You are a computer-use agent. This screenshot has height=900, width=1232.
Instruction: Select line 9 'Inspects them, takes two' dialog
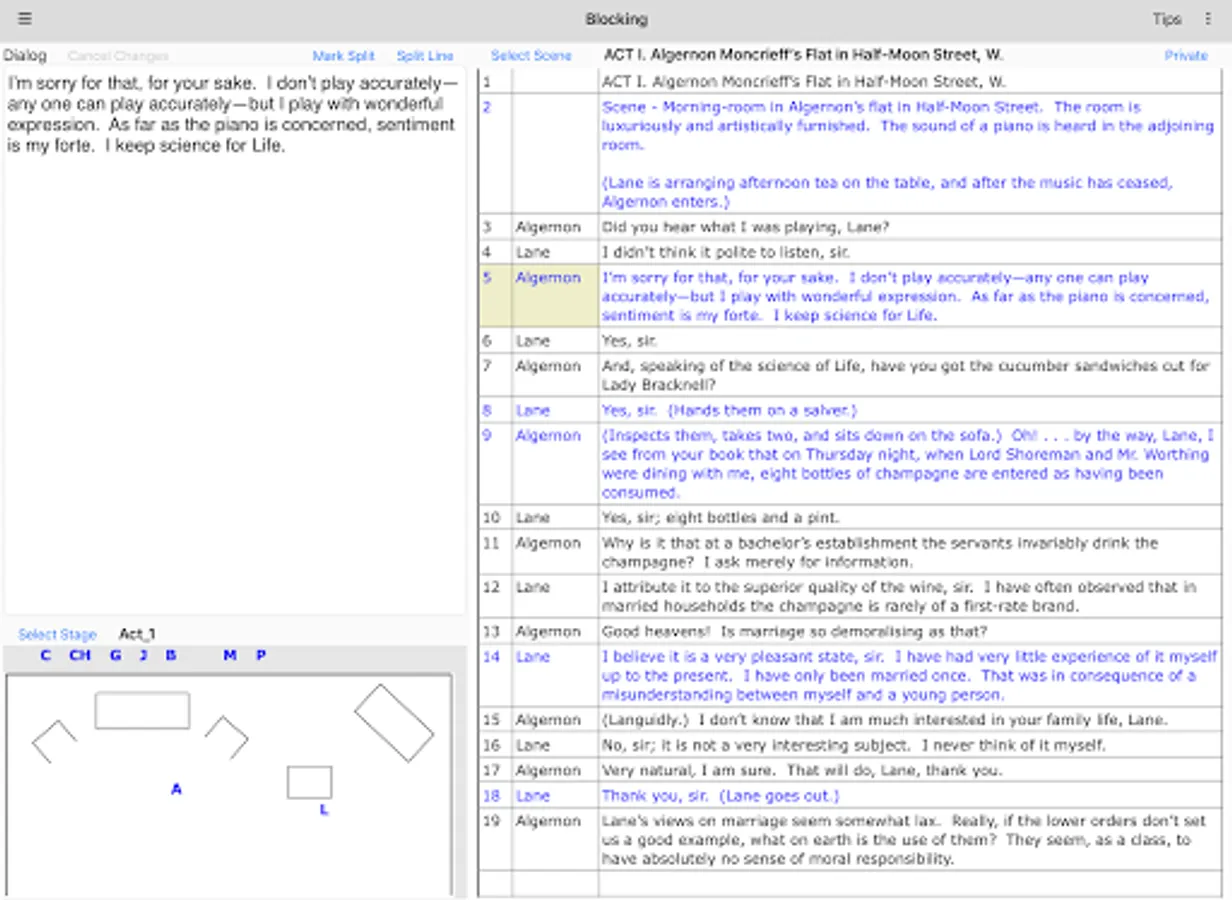pyautogui.click(x=850, y=464)
